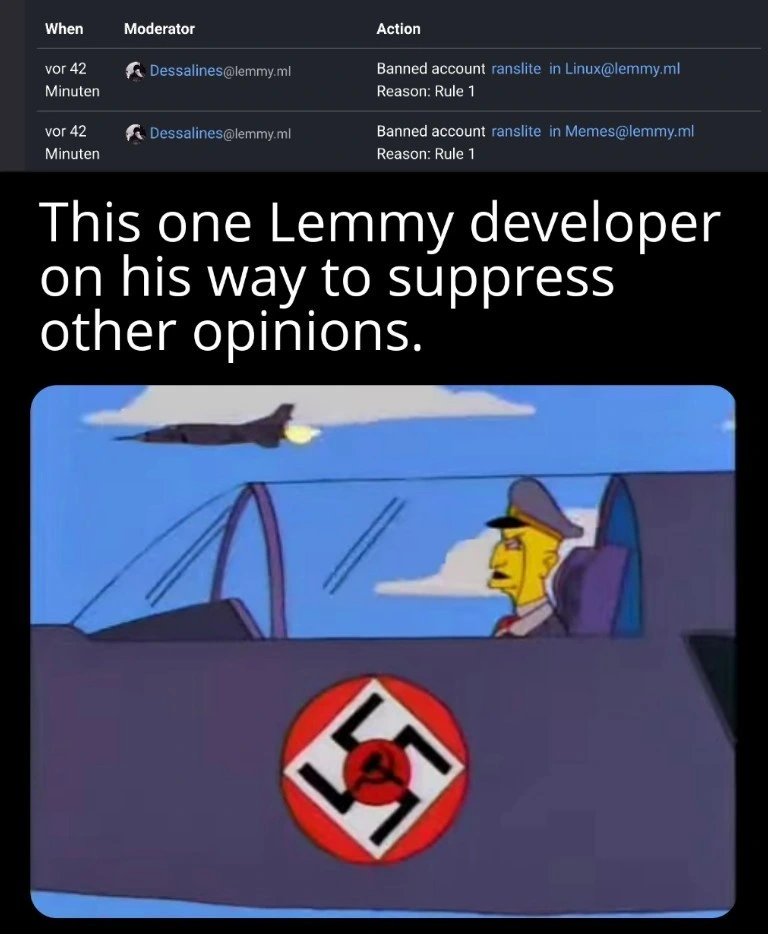Click the cartoon cockpit meme image
This screenshot has height=934, width=768.
(x=383, y=652)
